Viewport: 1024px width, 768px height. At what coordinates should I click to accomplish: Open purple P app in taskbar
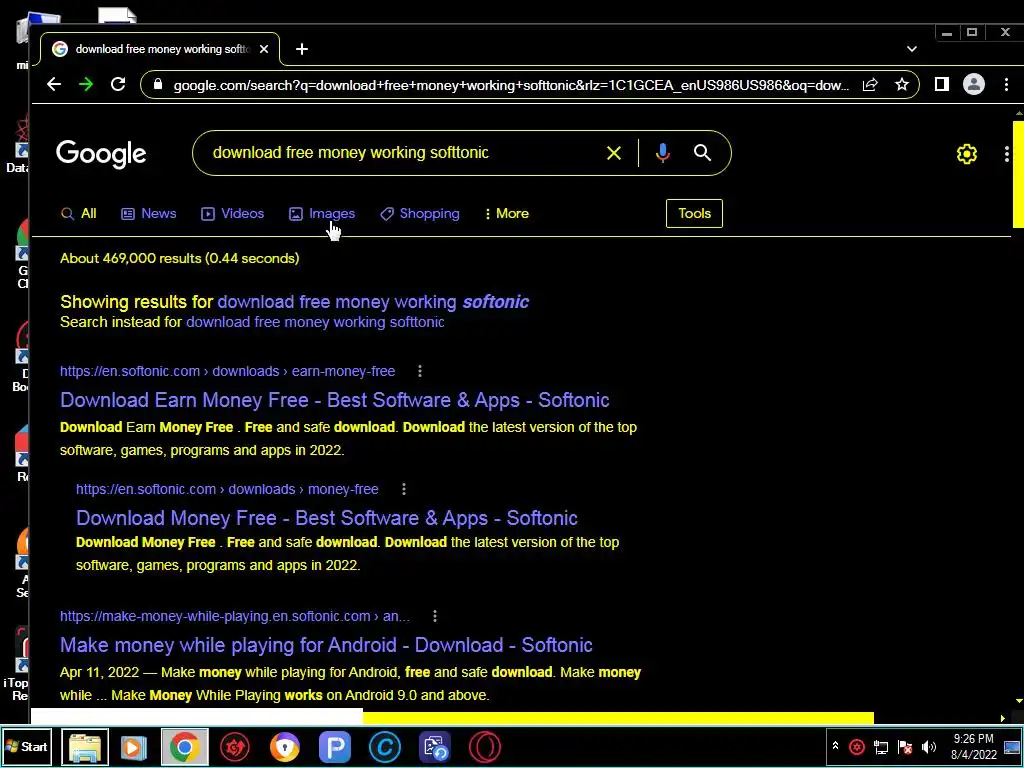tap(335, 747)
